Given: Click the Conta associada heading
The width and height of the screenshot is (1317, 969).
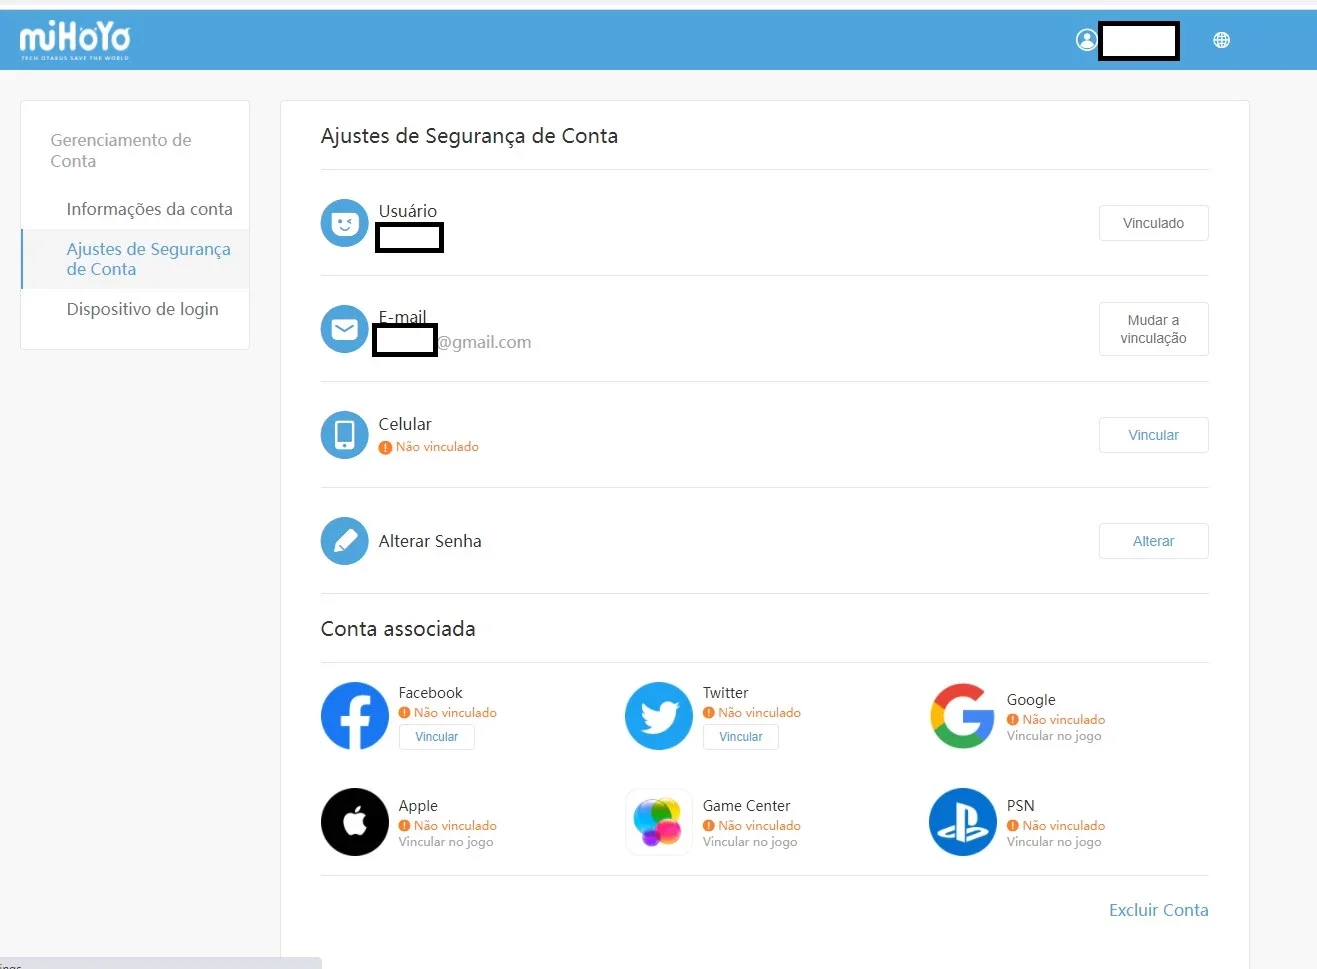Looking at the screenshot, I should click(398, 629).
